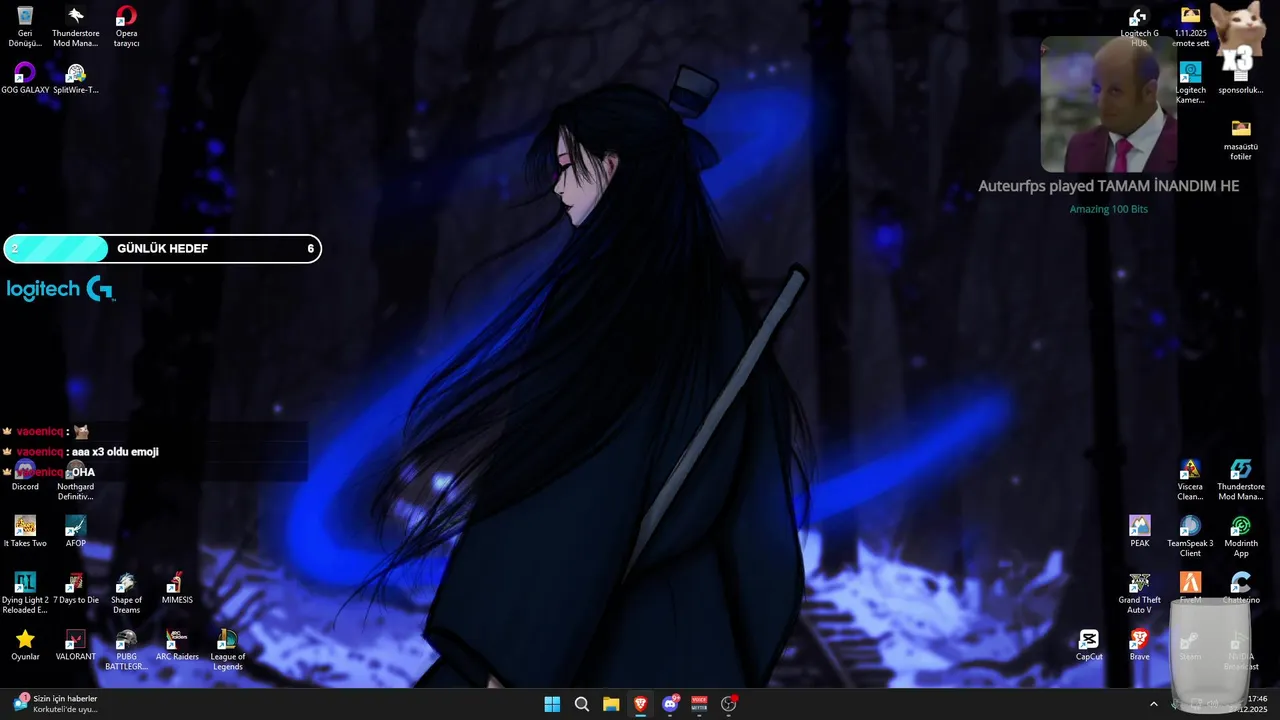Image resolution: width=1280 pixels, height=720 pixels.
Task: Open Discord from the taskbar
Action: click(x=670, y=704)
